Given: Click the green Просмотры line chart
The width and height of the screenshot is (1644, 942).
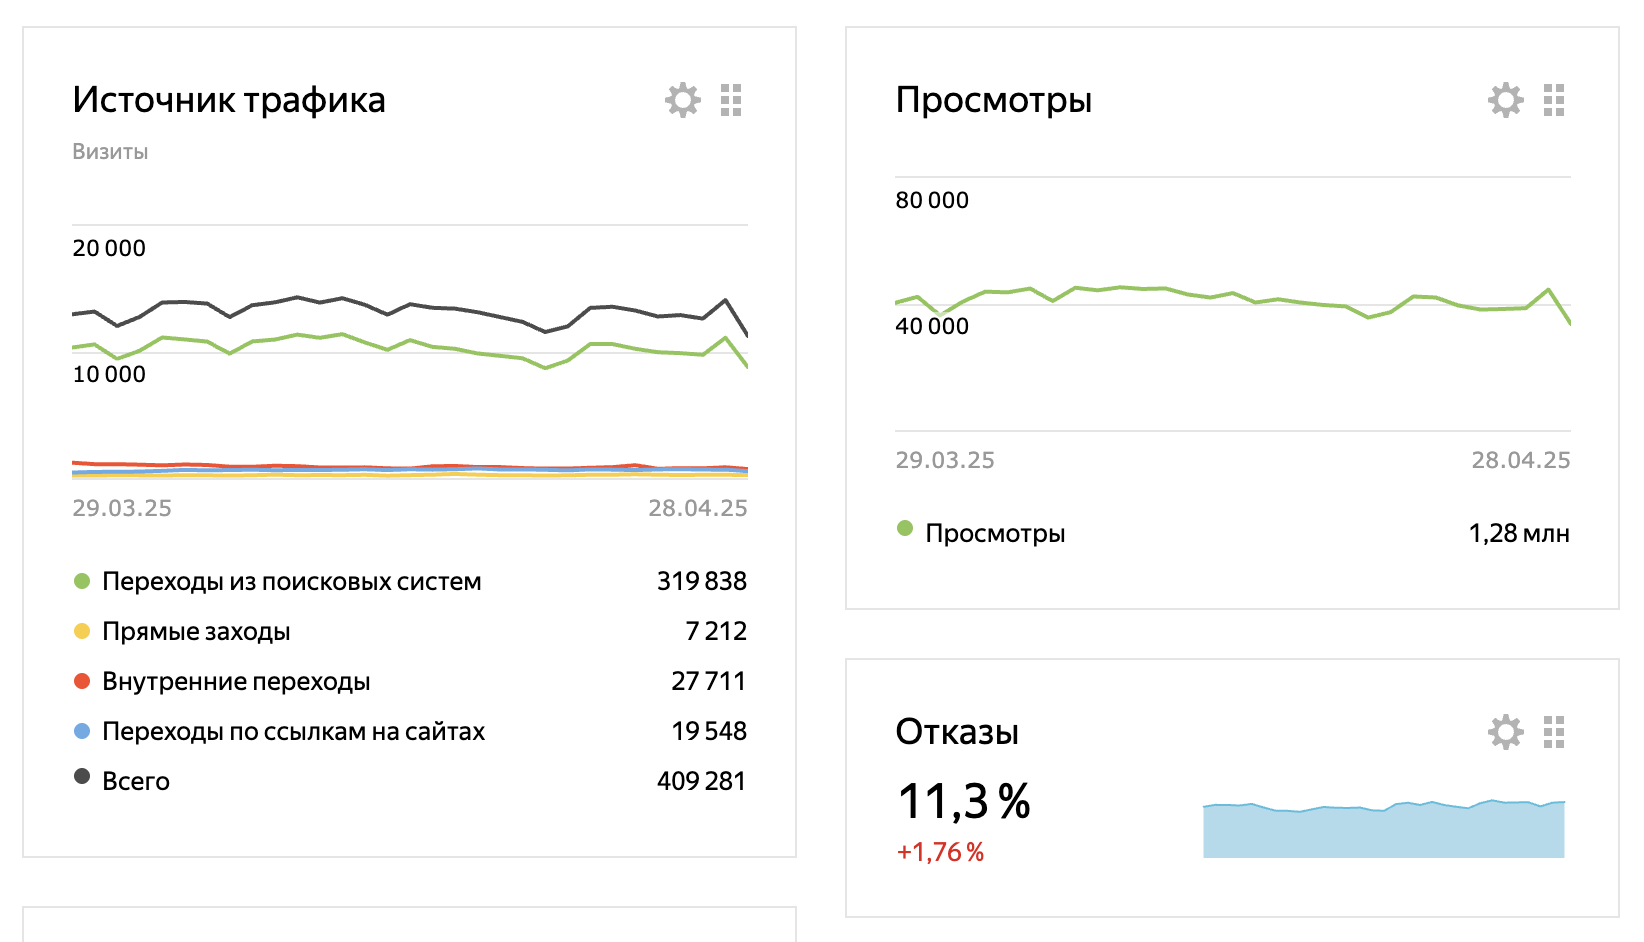Looking at the screenshot, I should [x=1233, y=304].
